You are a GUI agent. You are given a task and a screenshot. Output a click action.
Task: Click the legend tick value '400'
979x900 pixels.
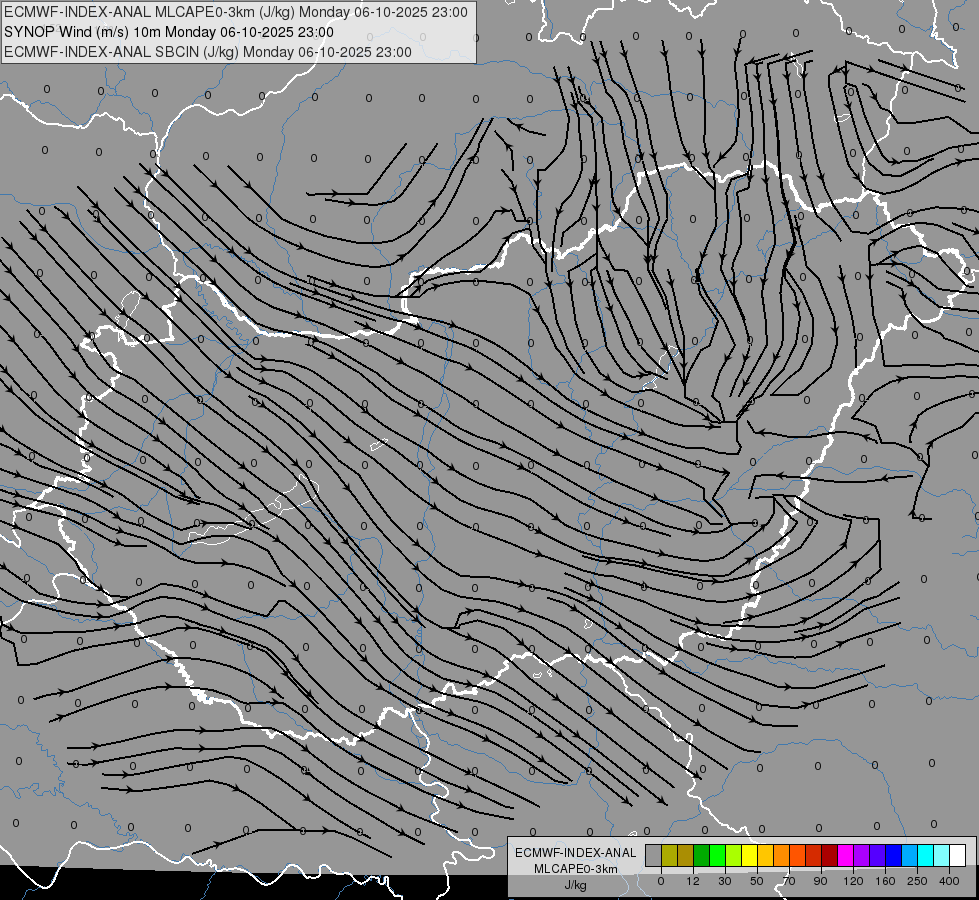click(949, 881)
